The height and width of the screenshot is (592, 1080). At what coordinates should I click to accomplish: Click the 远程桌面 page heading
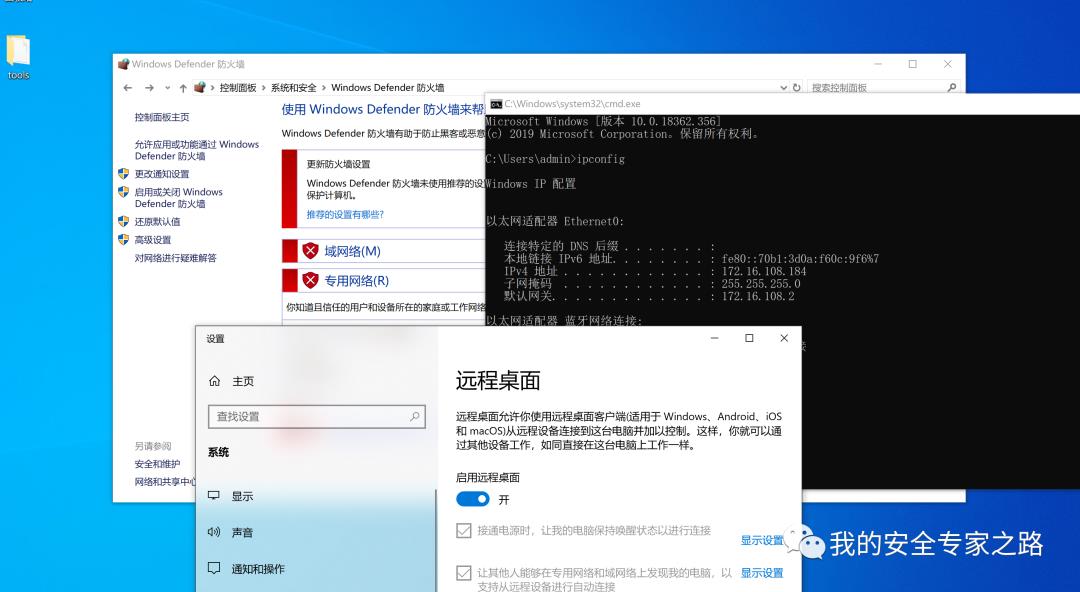click(x=498, y=380)
